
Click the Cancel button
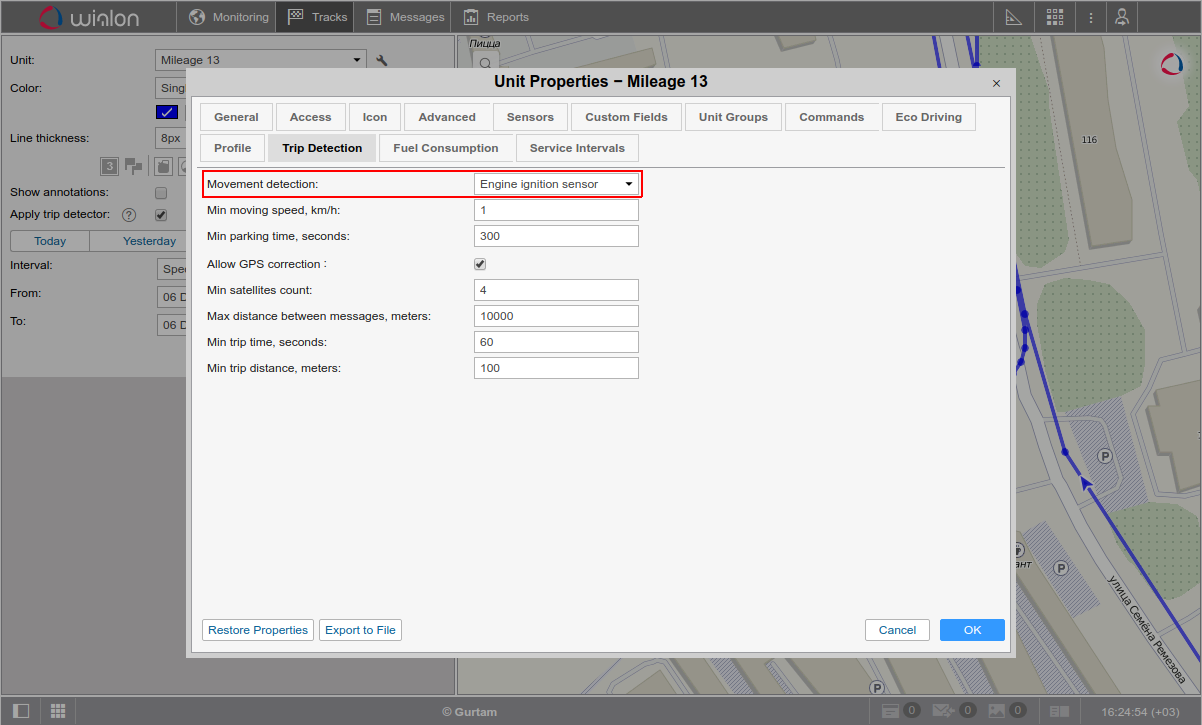coord(897,630)
